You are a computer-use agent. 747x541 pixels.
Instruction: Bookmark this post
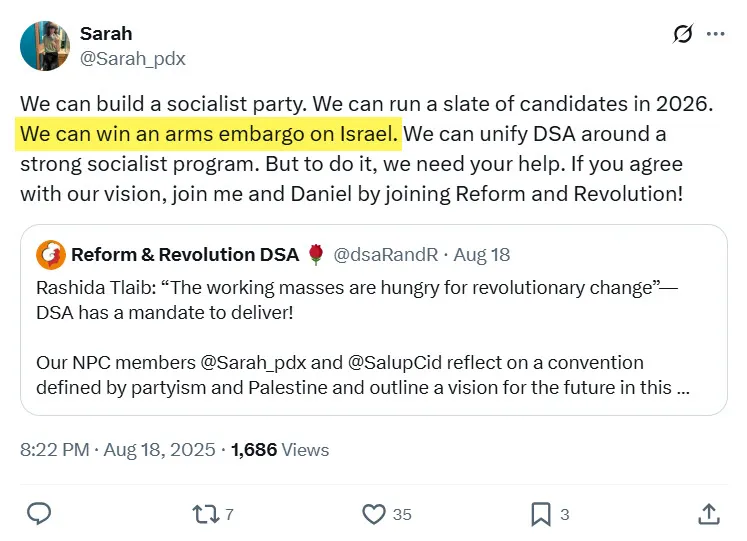540,514
